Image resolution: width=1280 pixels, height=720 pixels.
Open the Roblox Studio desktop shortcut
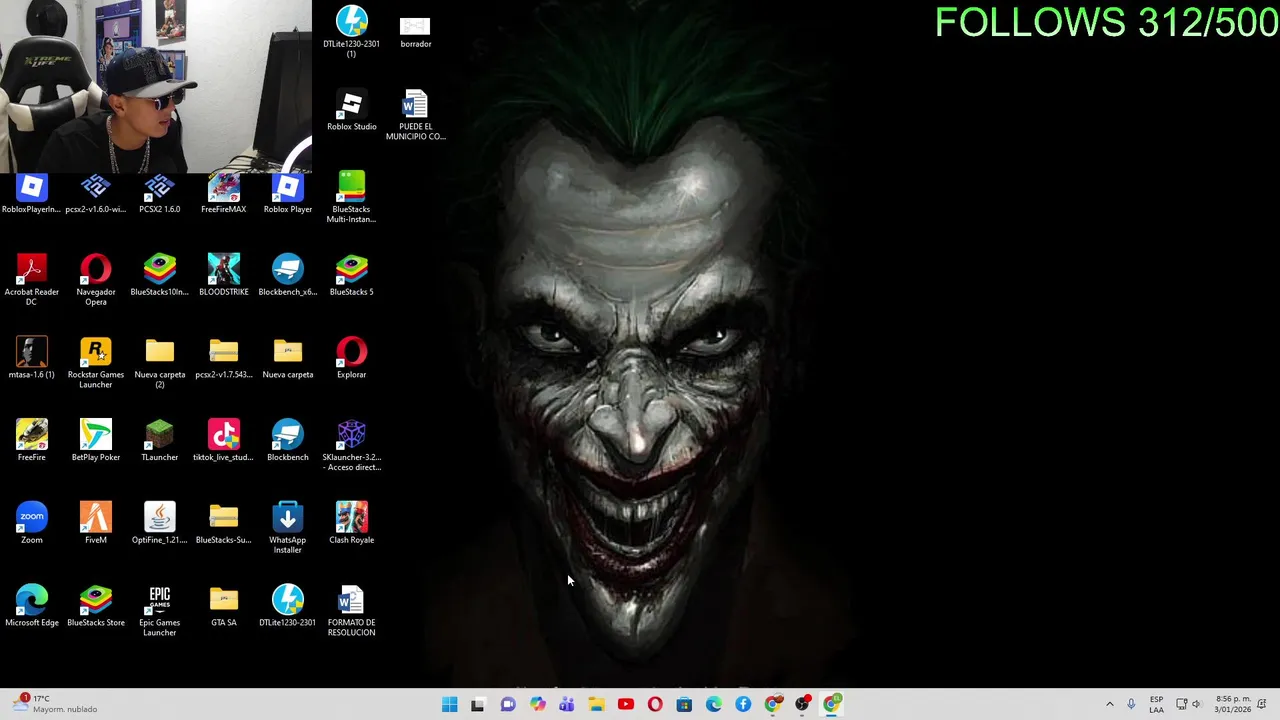(351, 111)
